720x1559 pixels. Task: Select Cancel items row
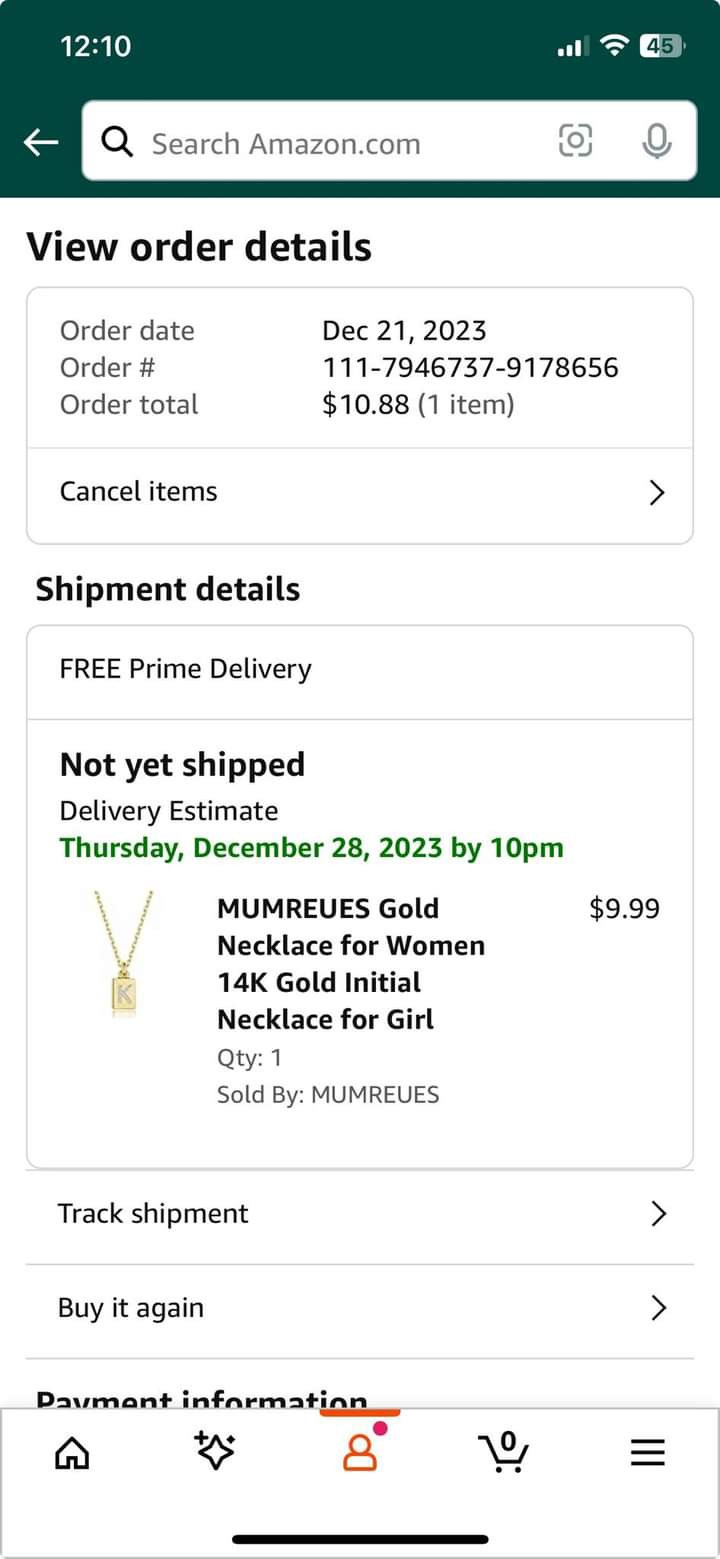tap(360, 493)
